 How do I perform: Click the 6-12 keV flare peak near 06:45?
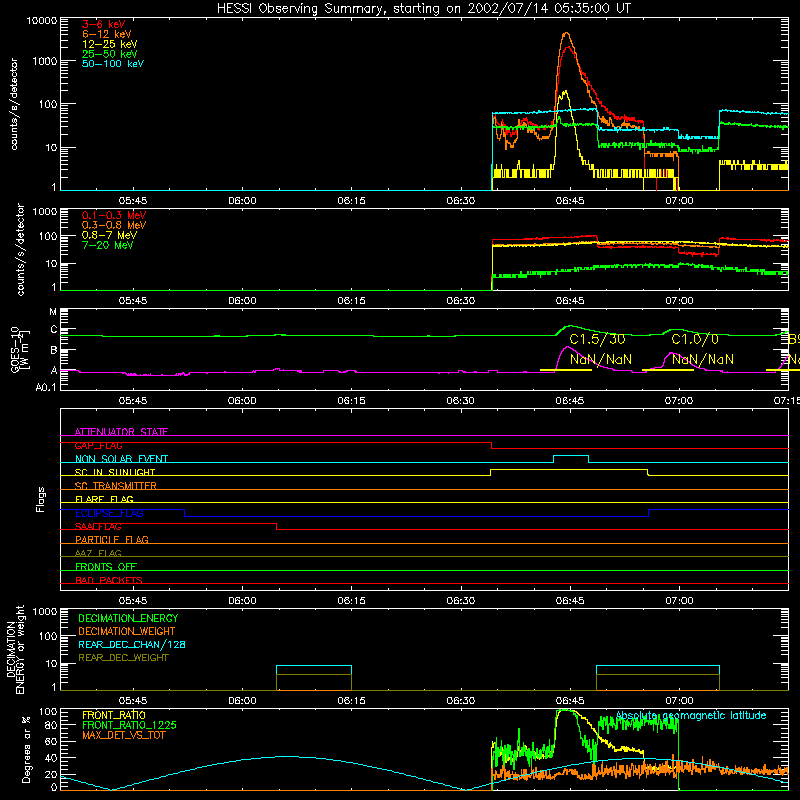coord(566,34)
